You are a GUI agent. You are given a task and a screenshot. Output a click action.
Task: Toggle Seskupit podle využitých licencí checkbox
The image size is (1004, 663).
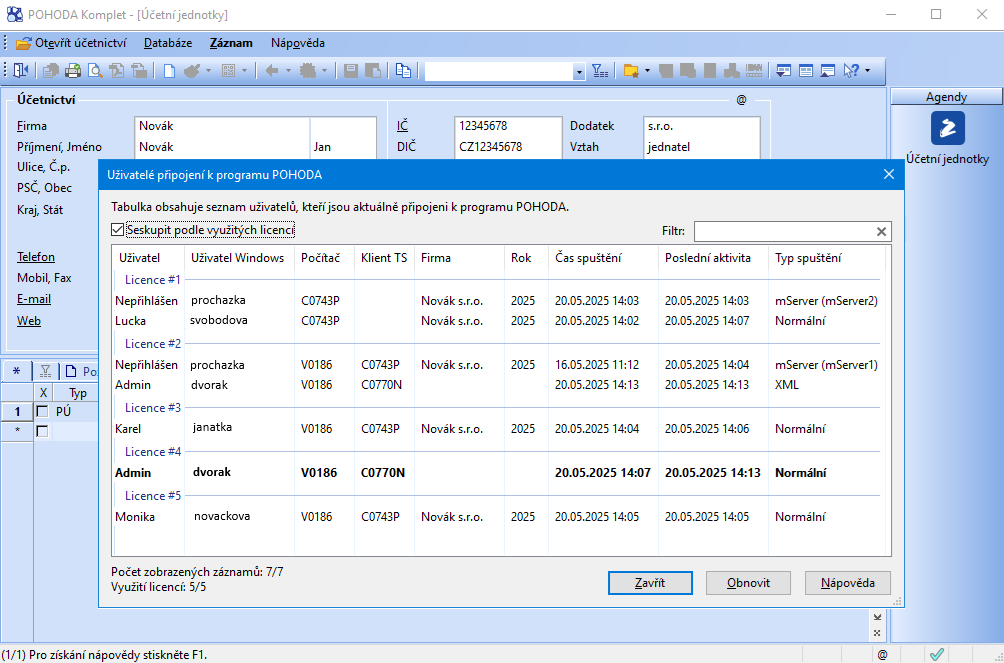[x=117, y=229]
